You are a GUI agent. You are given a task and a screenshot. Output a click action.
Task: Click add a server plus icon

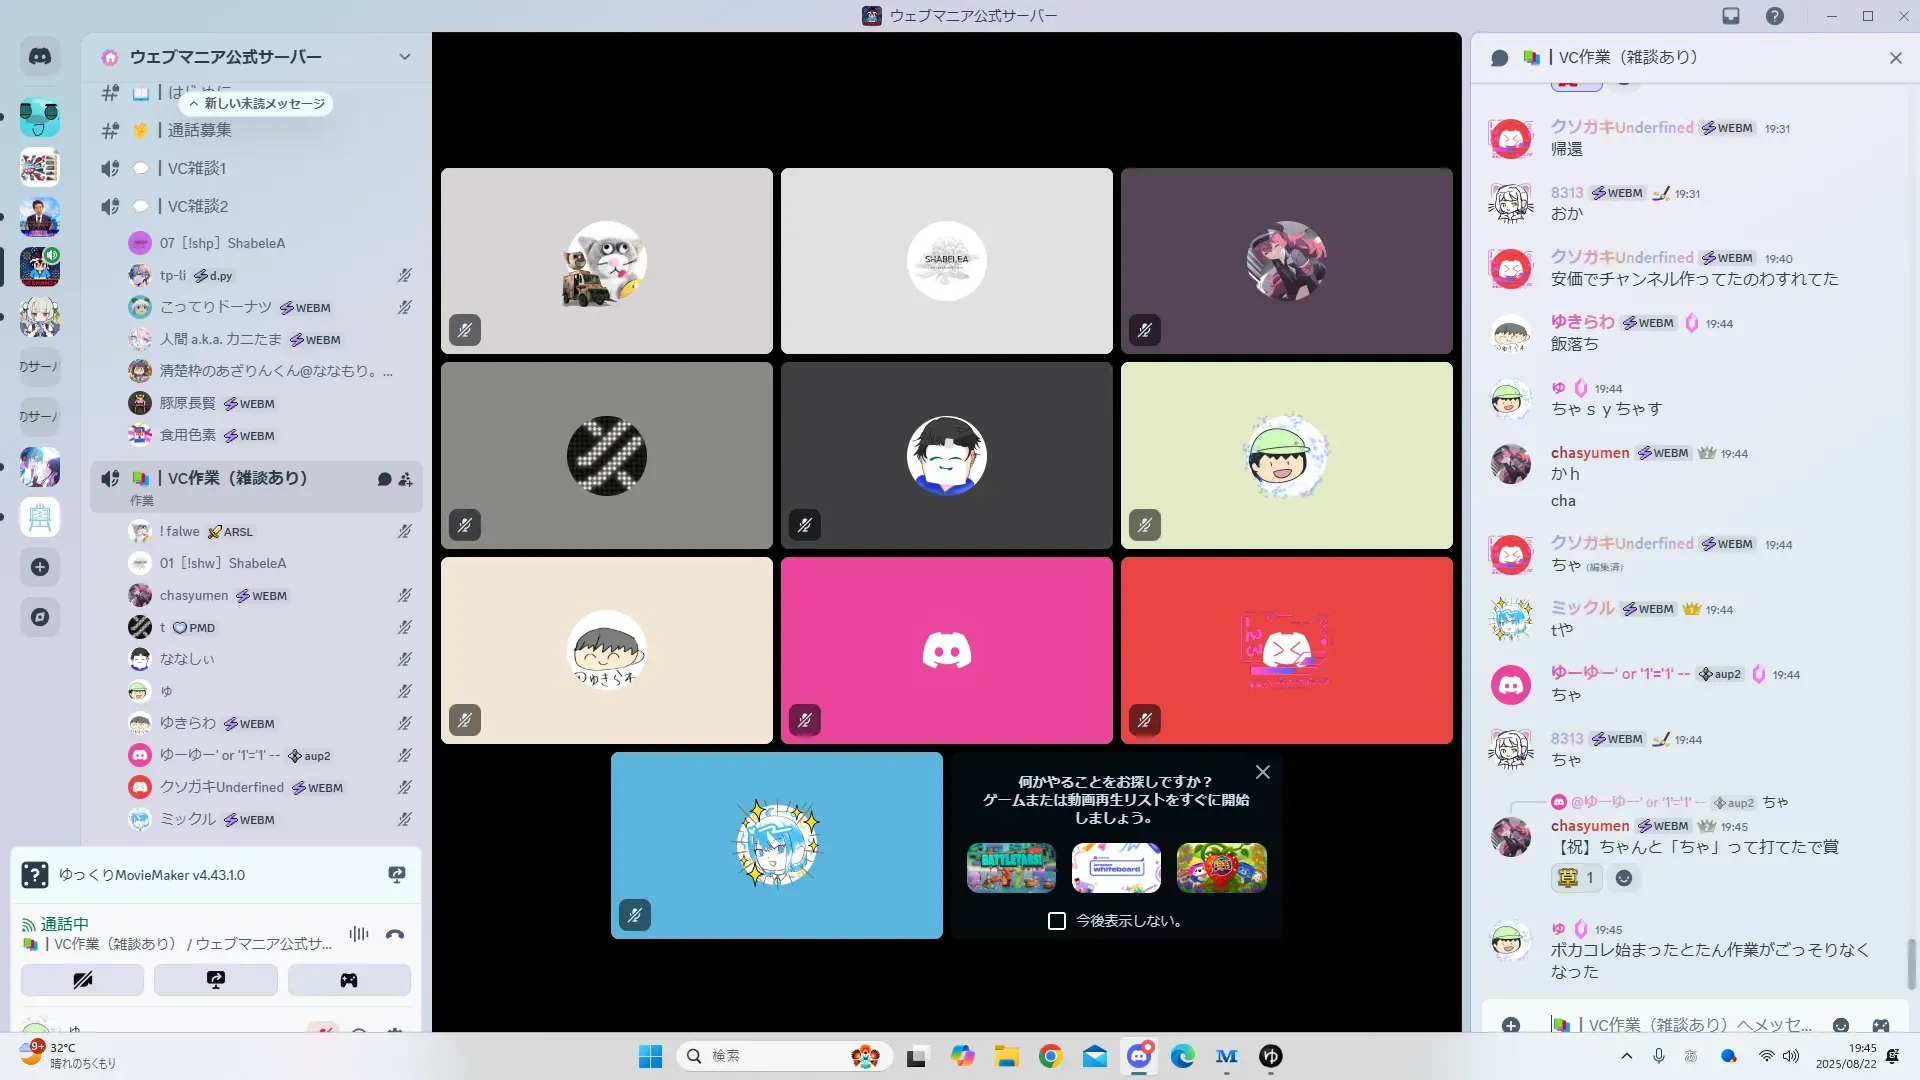coord(40,567)
